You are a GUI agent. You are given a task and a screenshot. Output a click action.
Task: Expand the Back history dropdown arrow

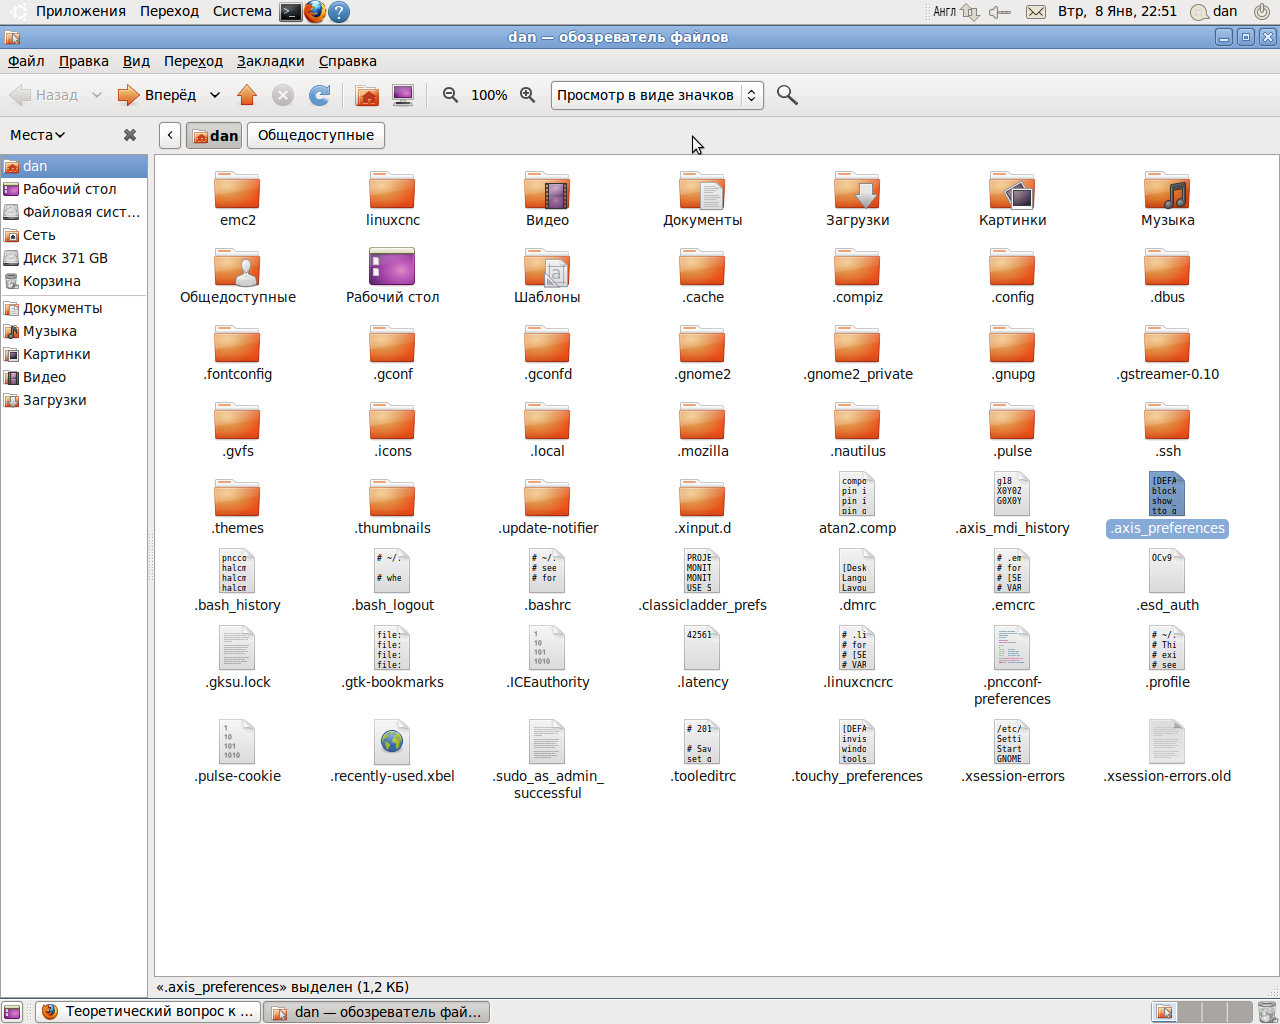pyautogui.click(x=97, y=95)
